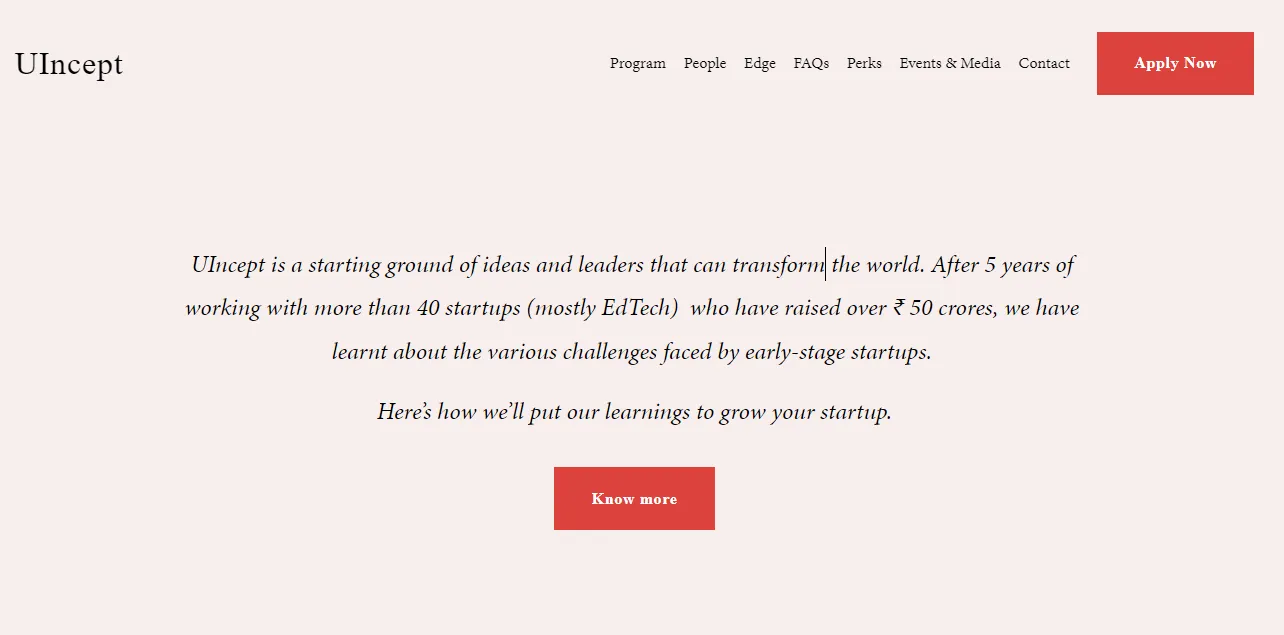1284x635 pixels.
Task: Click the UIncept logo
Action: click(x=69, y=64)
